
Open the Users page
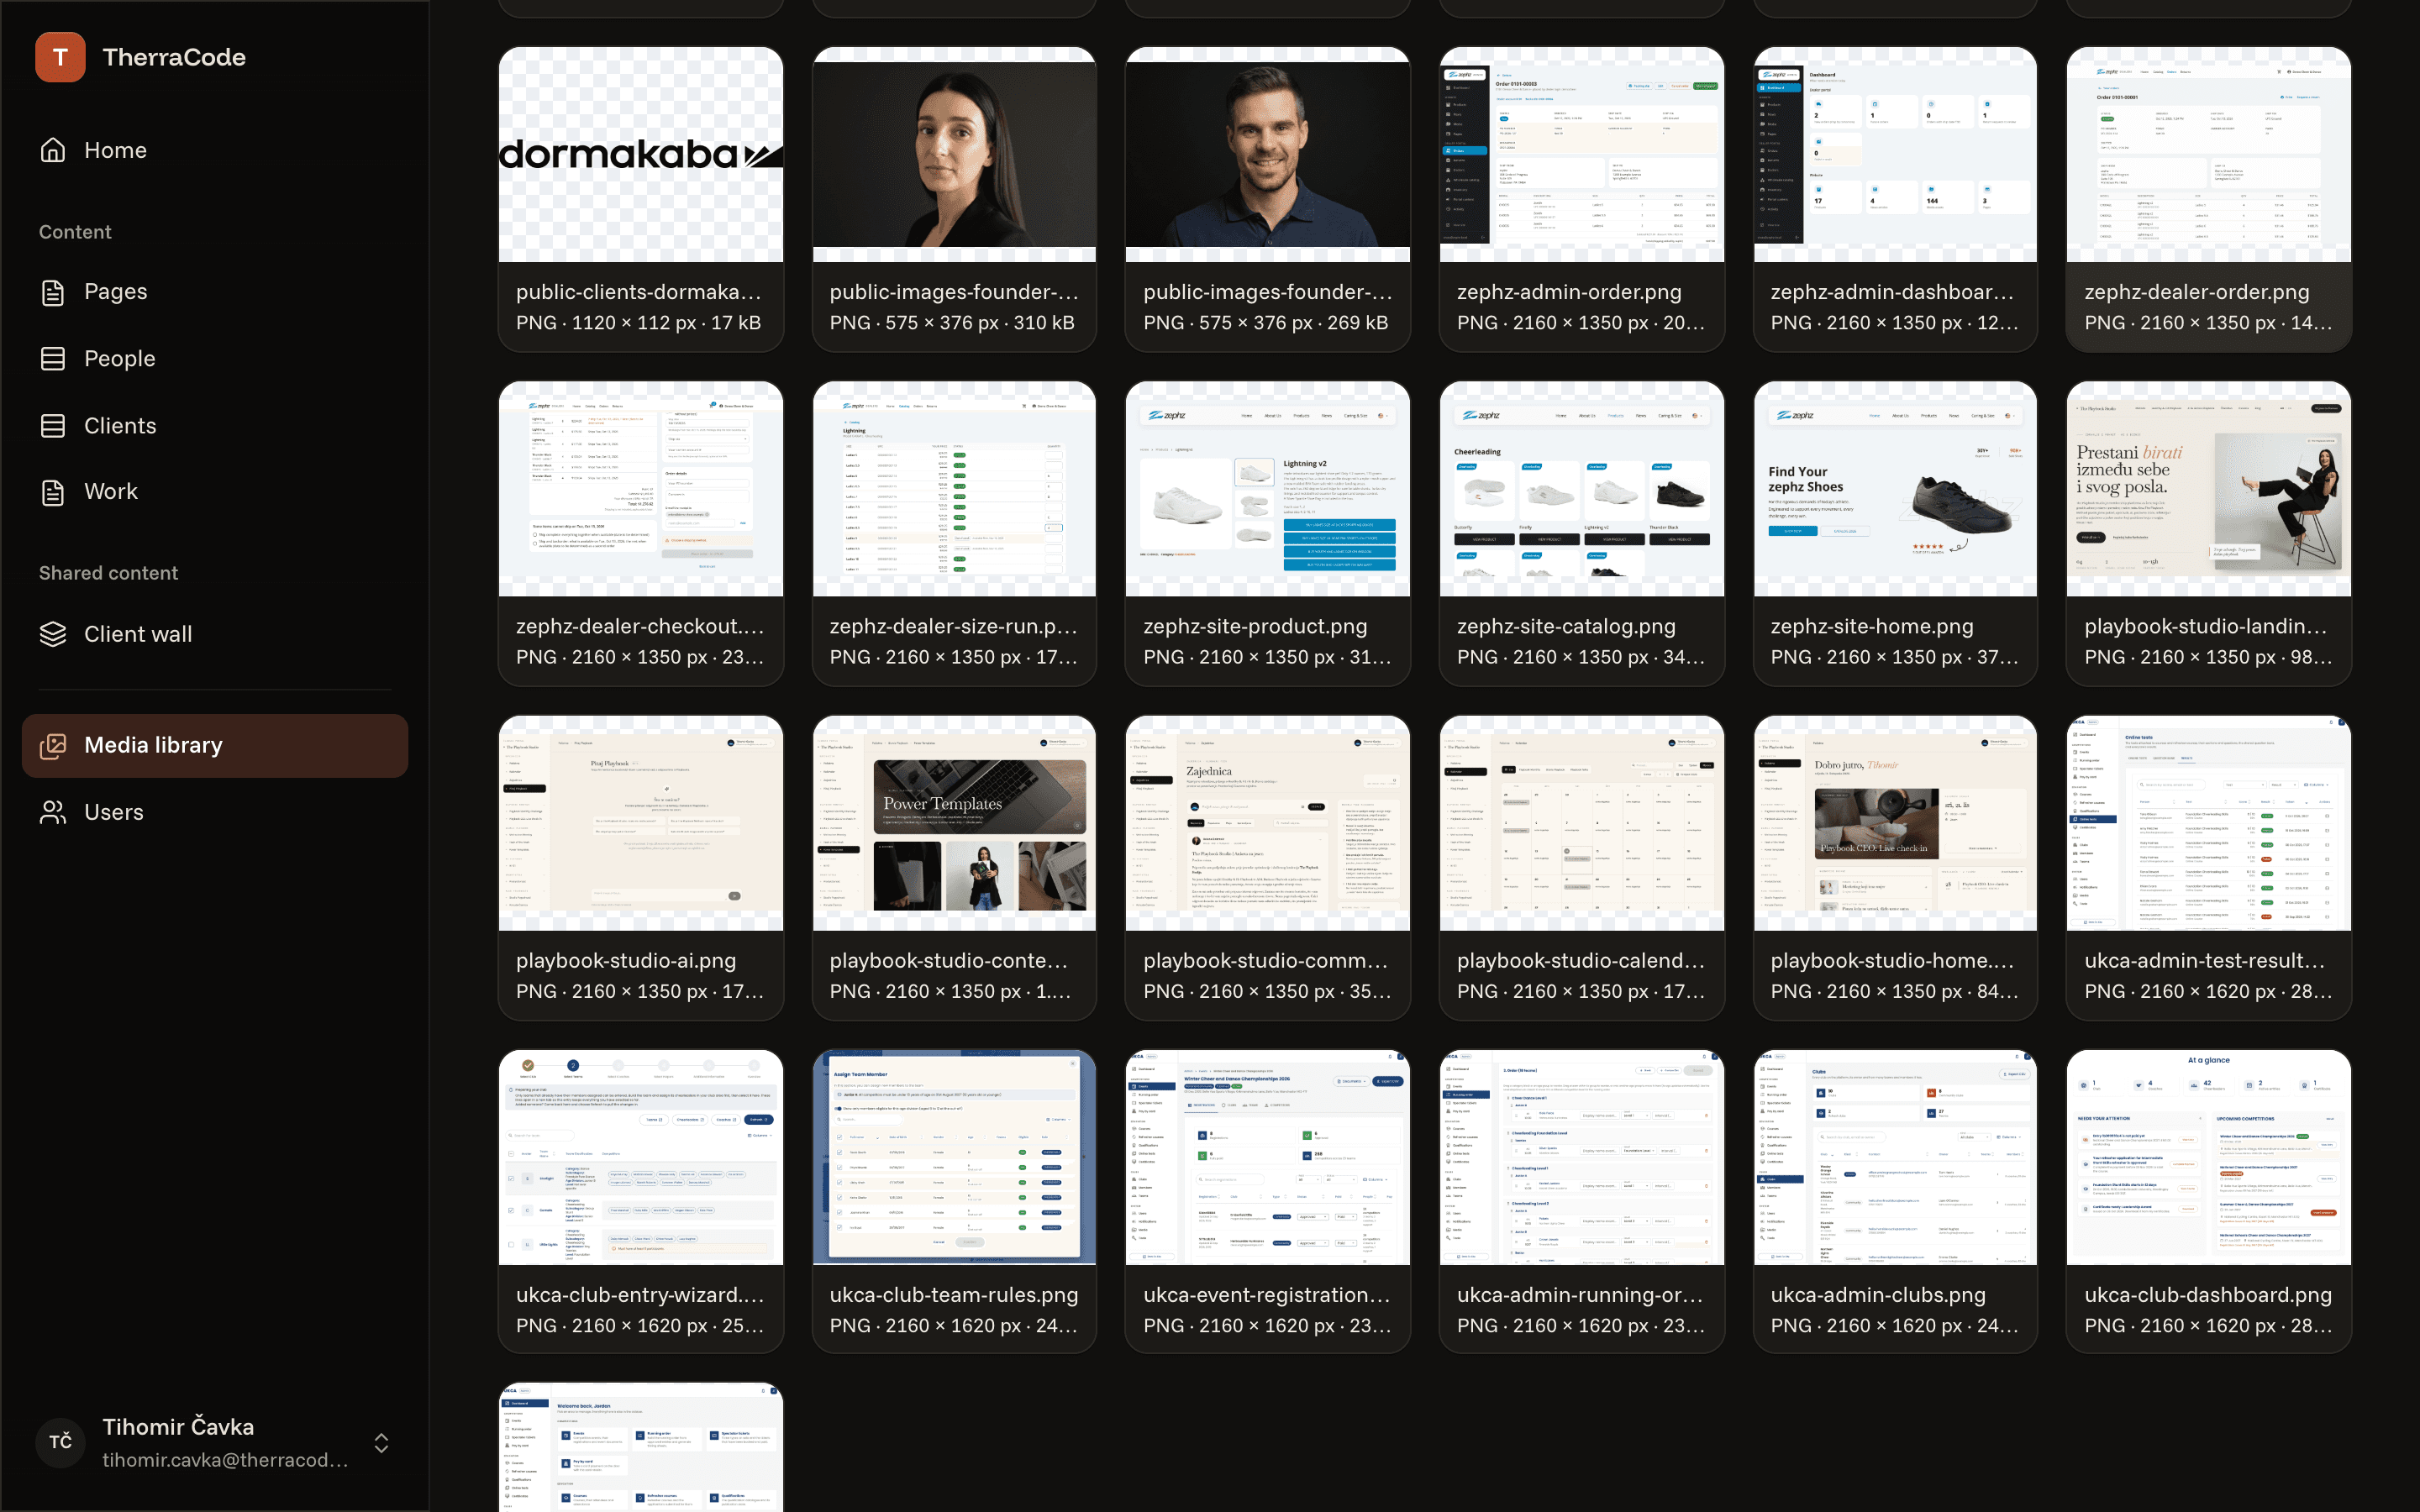[x=215, y=812]
